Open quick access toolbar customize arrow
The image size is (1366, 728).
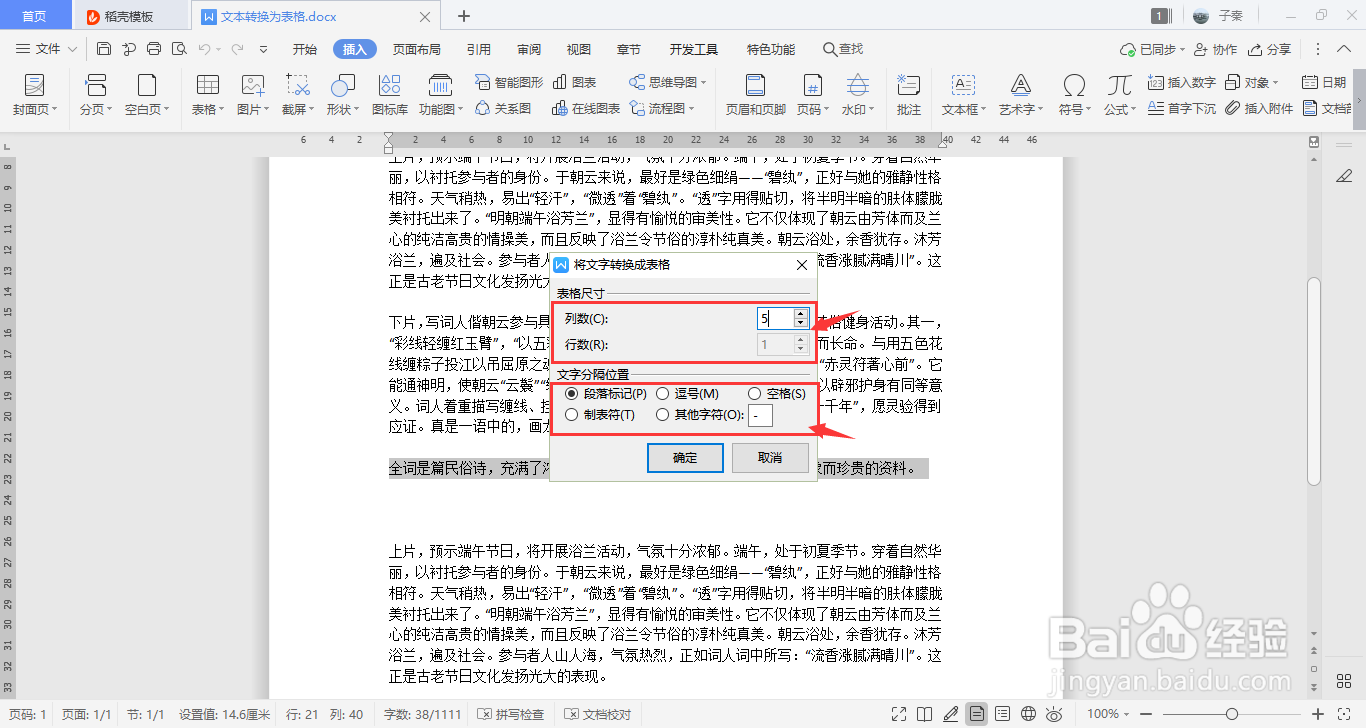click(x=264, y=49)
